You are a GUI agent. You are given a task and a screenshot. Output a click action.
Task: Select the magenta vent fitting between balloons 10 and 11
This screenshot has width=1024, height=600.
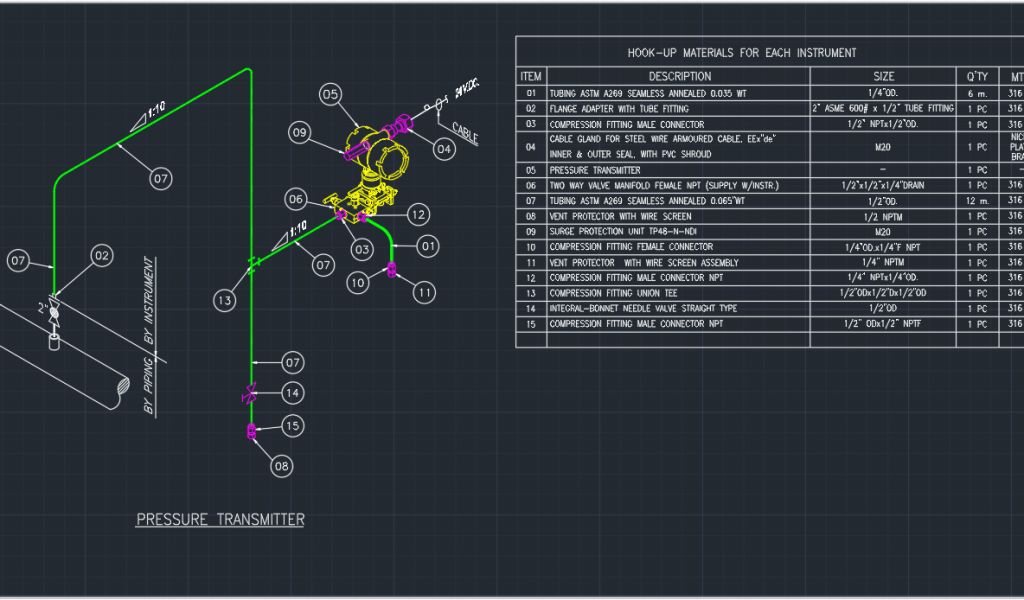tap(391, 269)
